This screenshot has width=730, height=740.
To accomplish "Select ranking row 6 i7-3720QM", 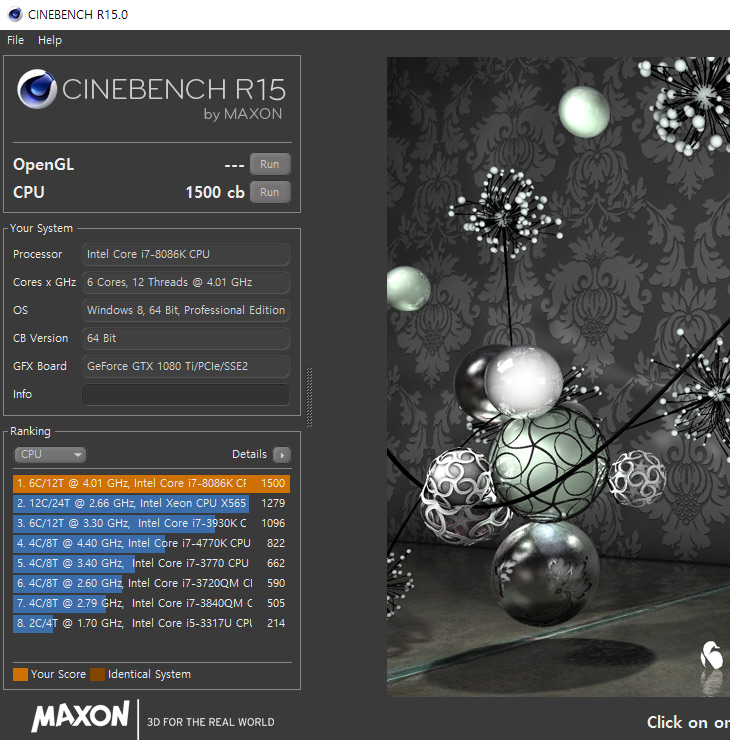I will [x=151, y=583].
